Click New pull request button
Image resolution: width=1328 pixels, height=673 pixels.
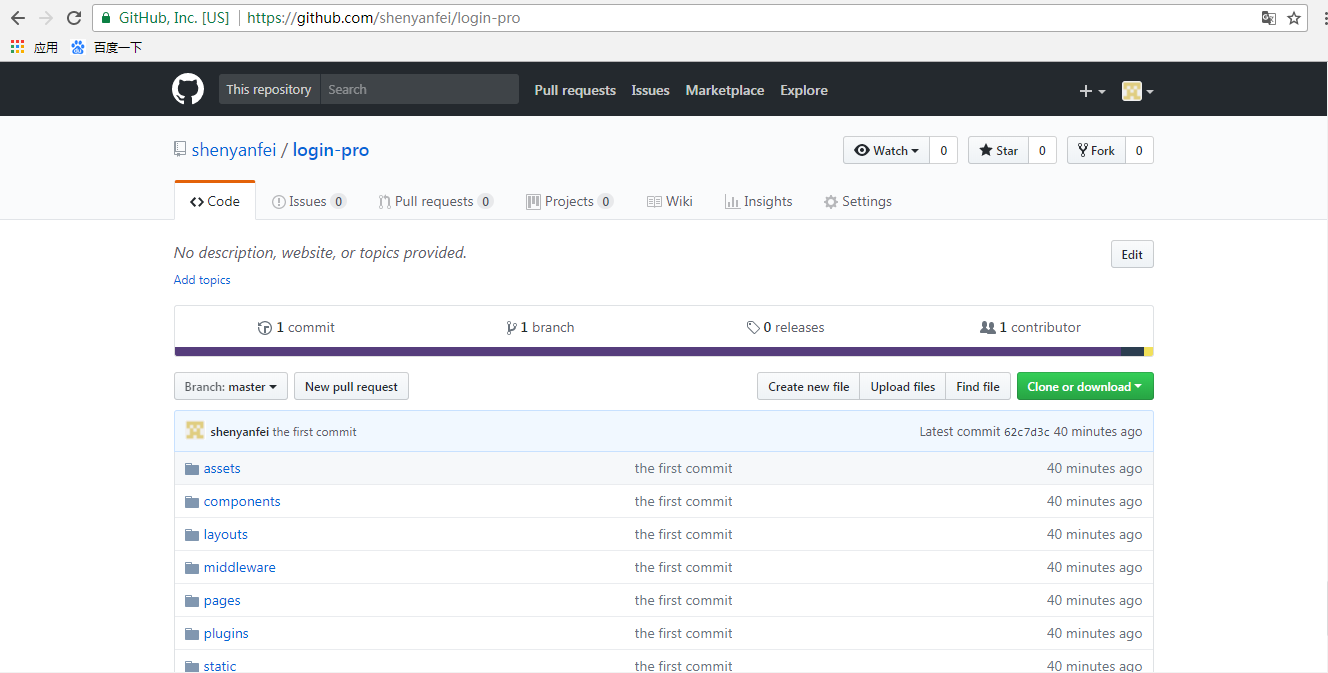coord(351,386)
